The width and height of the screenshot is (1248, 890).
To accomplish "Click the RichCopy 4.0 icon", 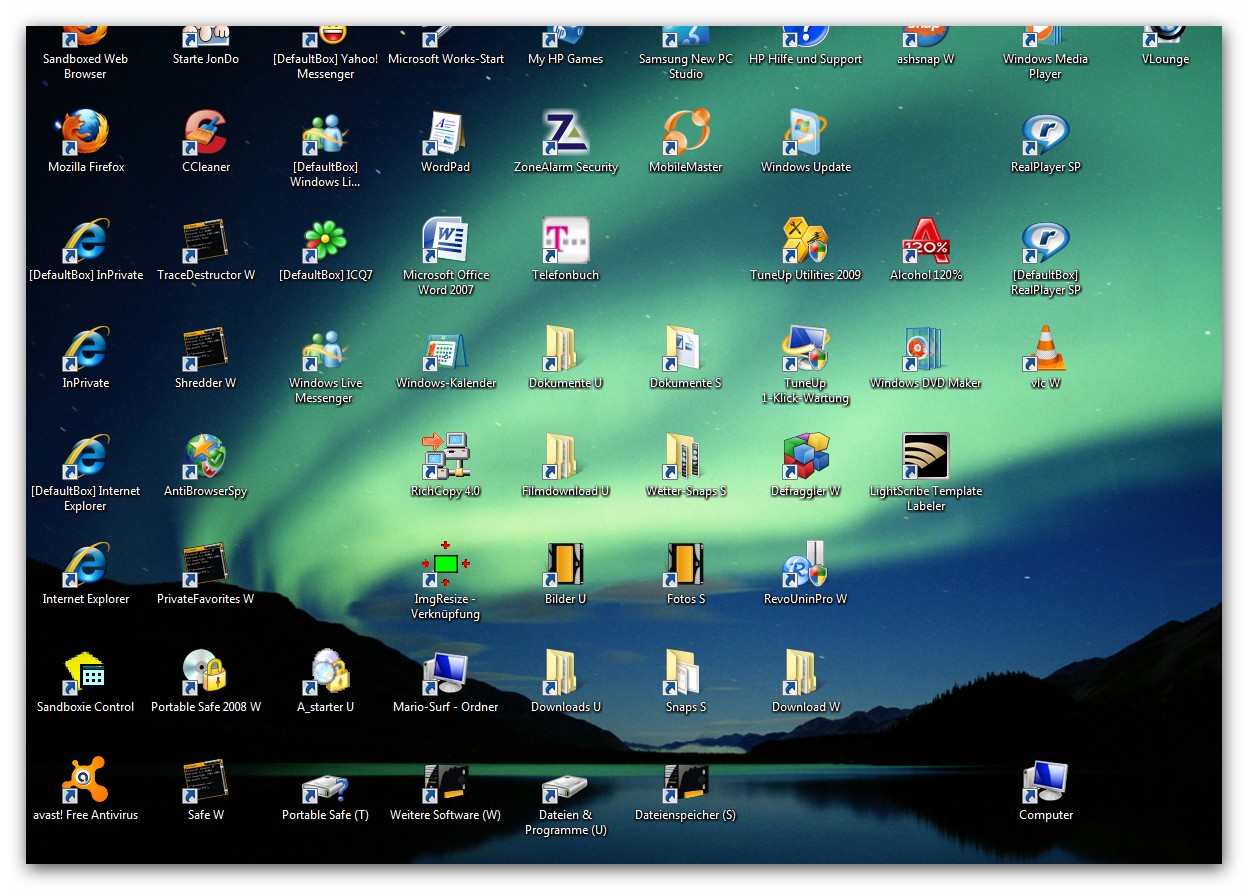I will (445, 458).
